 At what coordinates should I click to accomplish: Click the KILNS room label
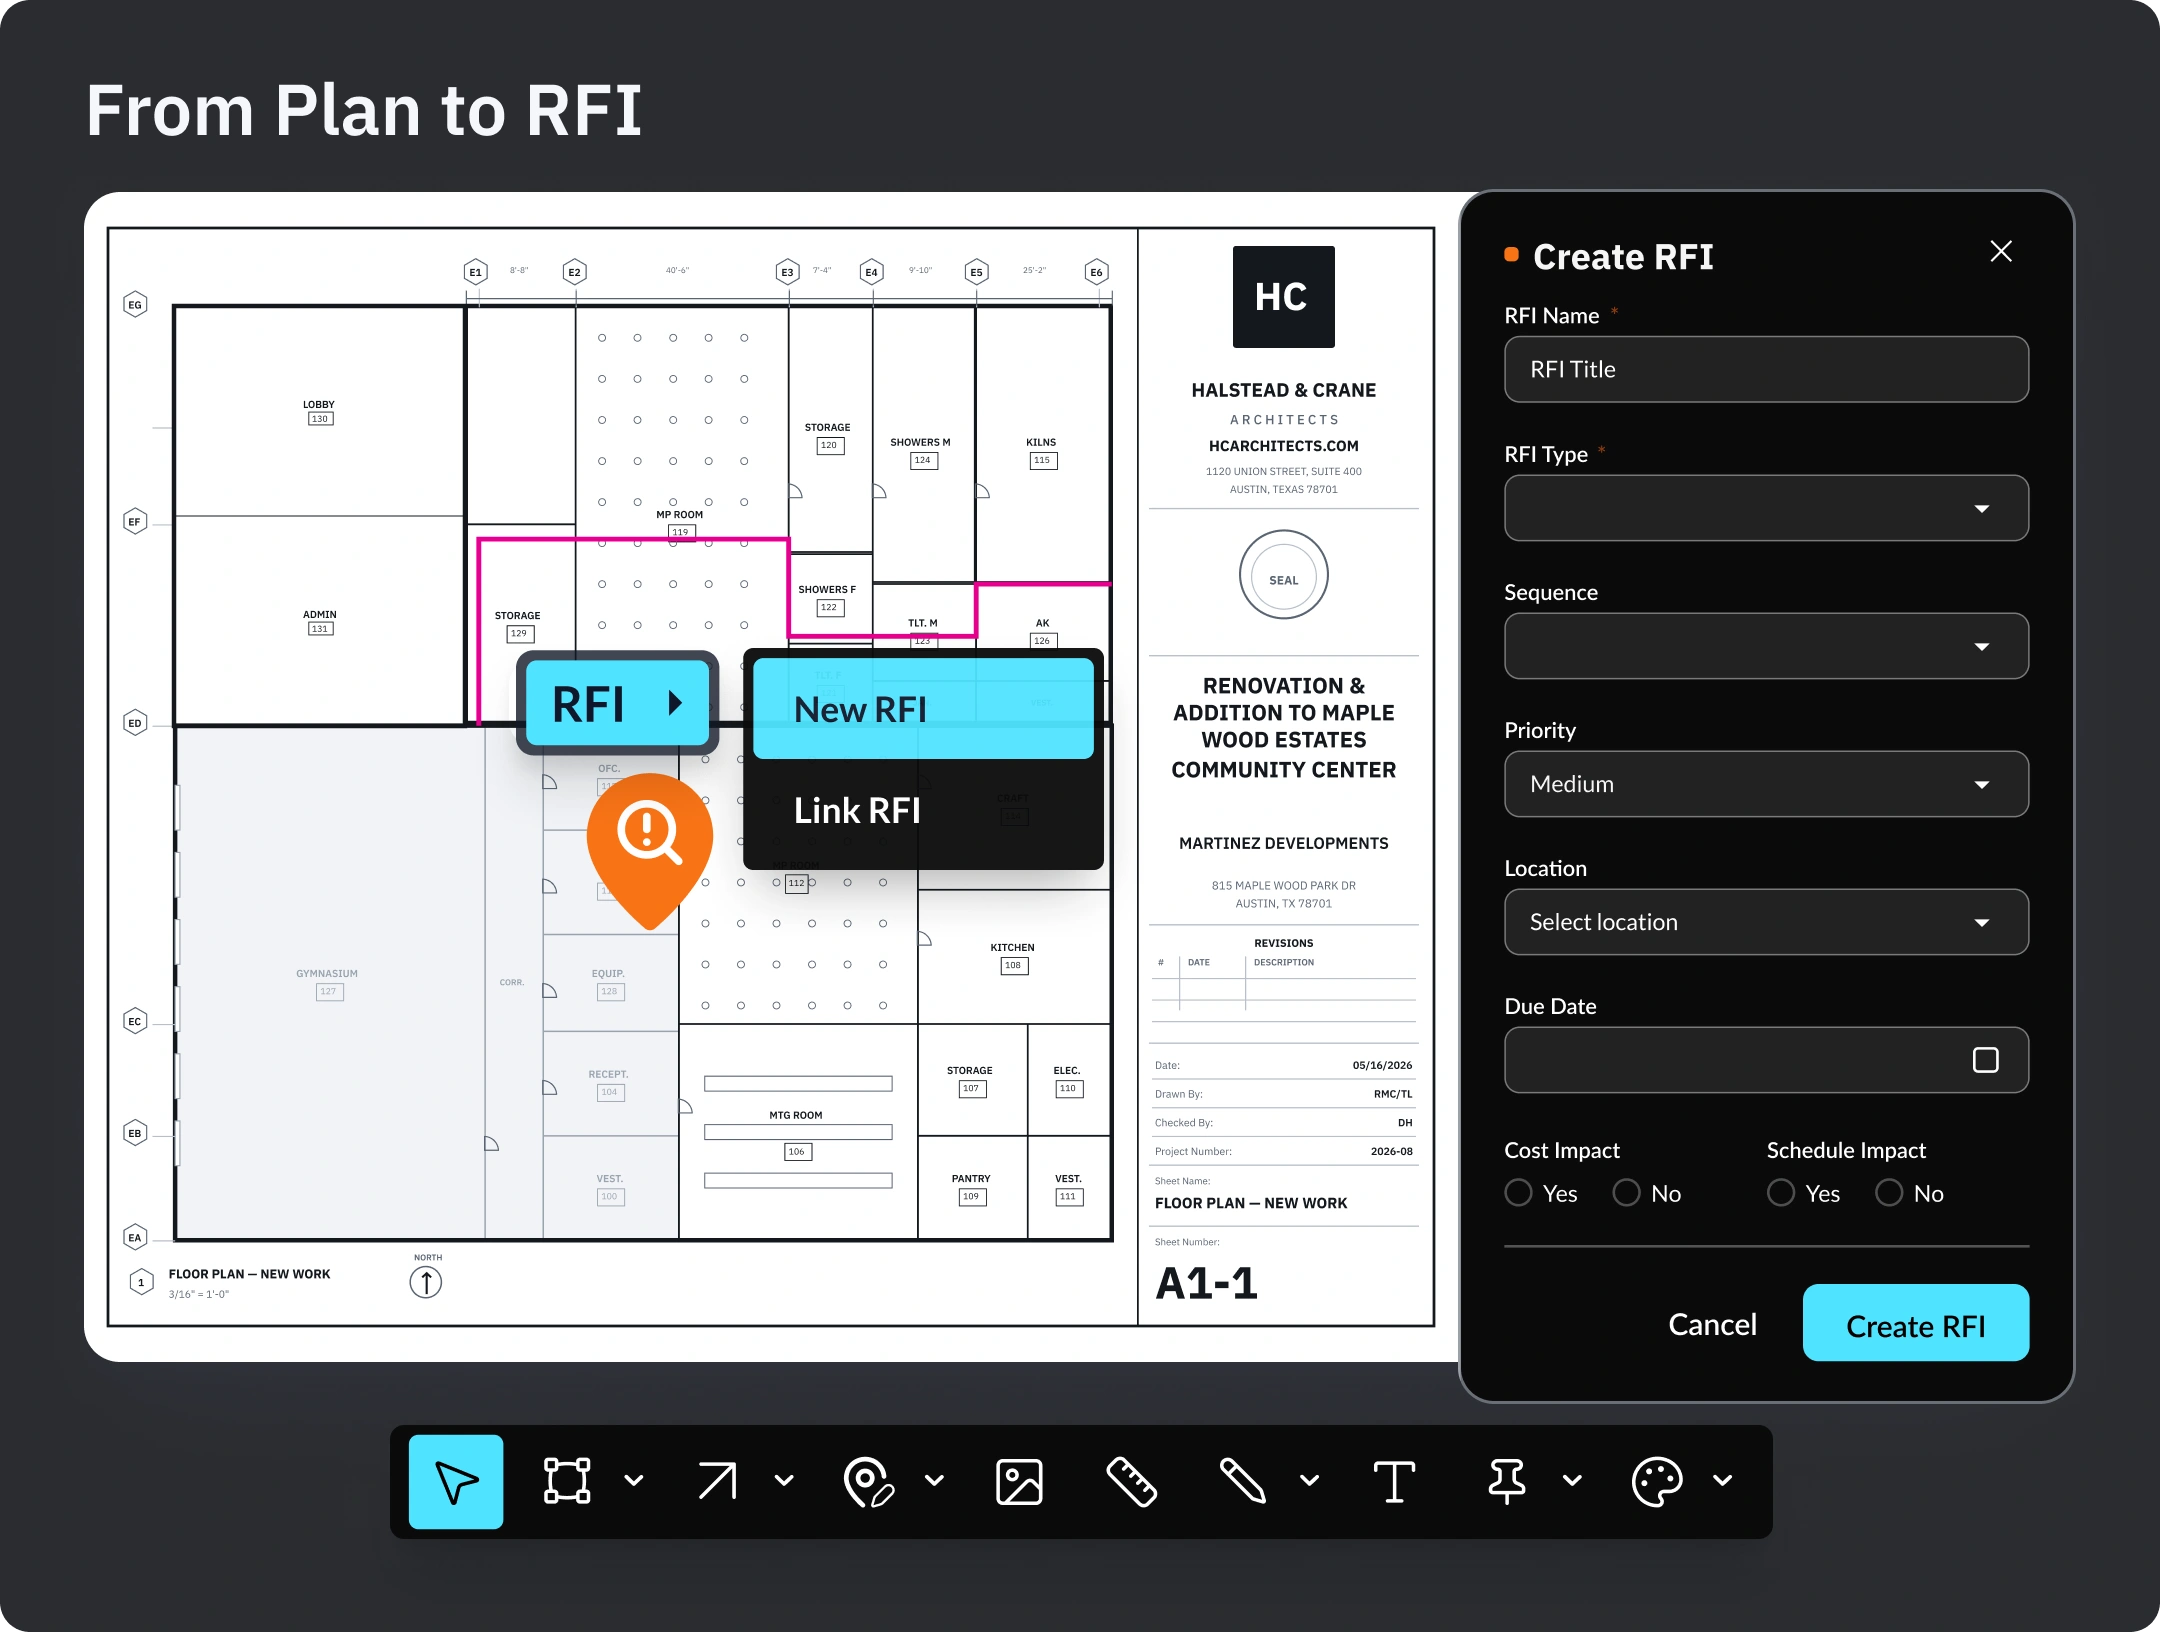coord(1041,442)
